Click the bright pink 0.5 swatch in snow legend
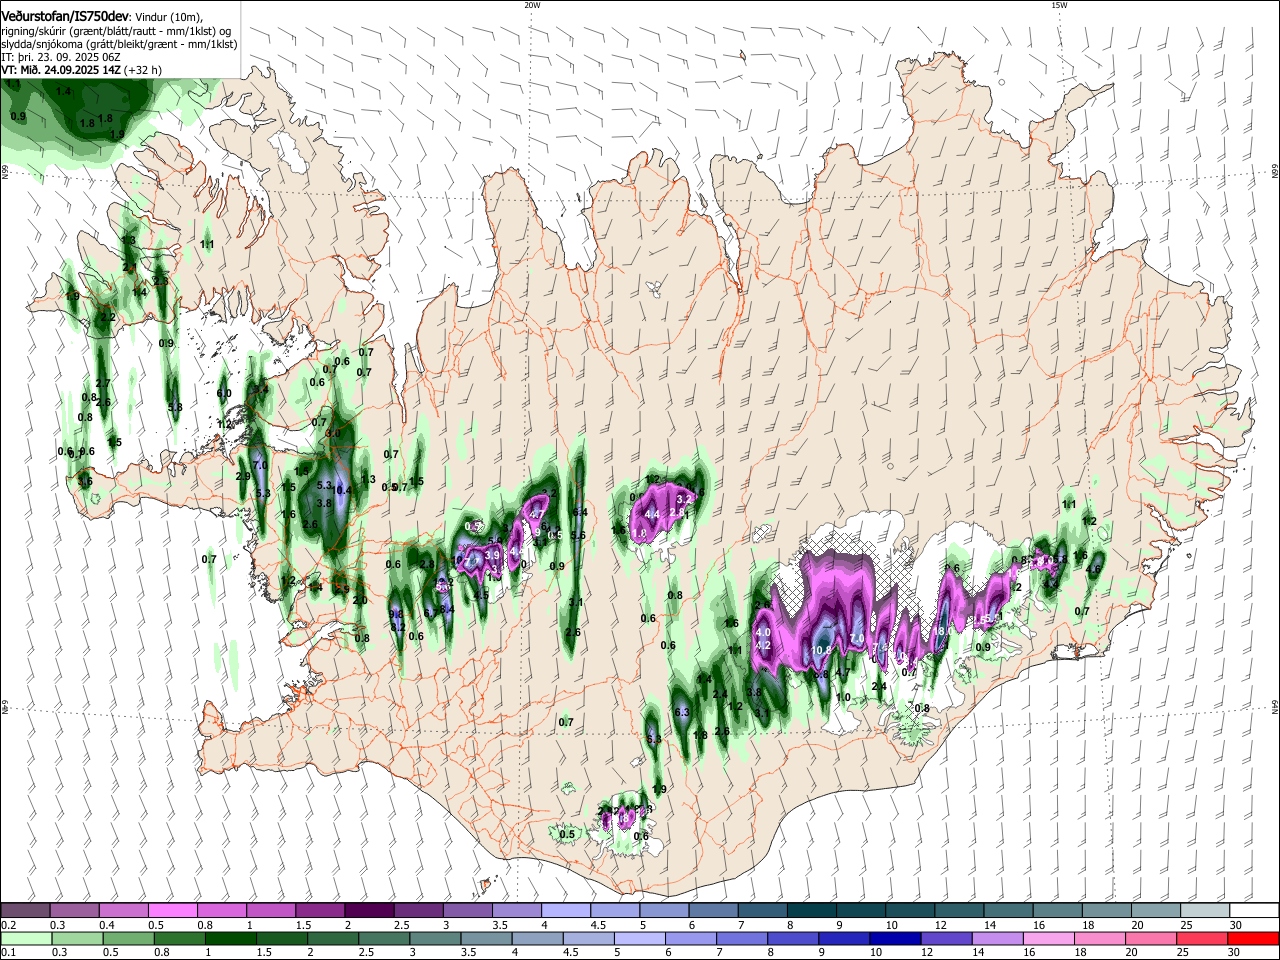 (173, 910)
